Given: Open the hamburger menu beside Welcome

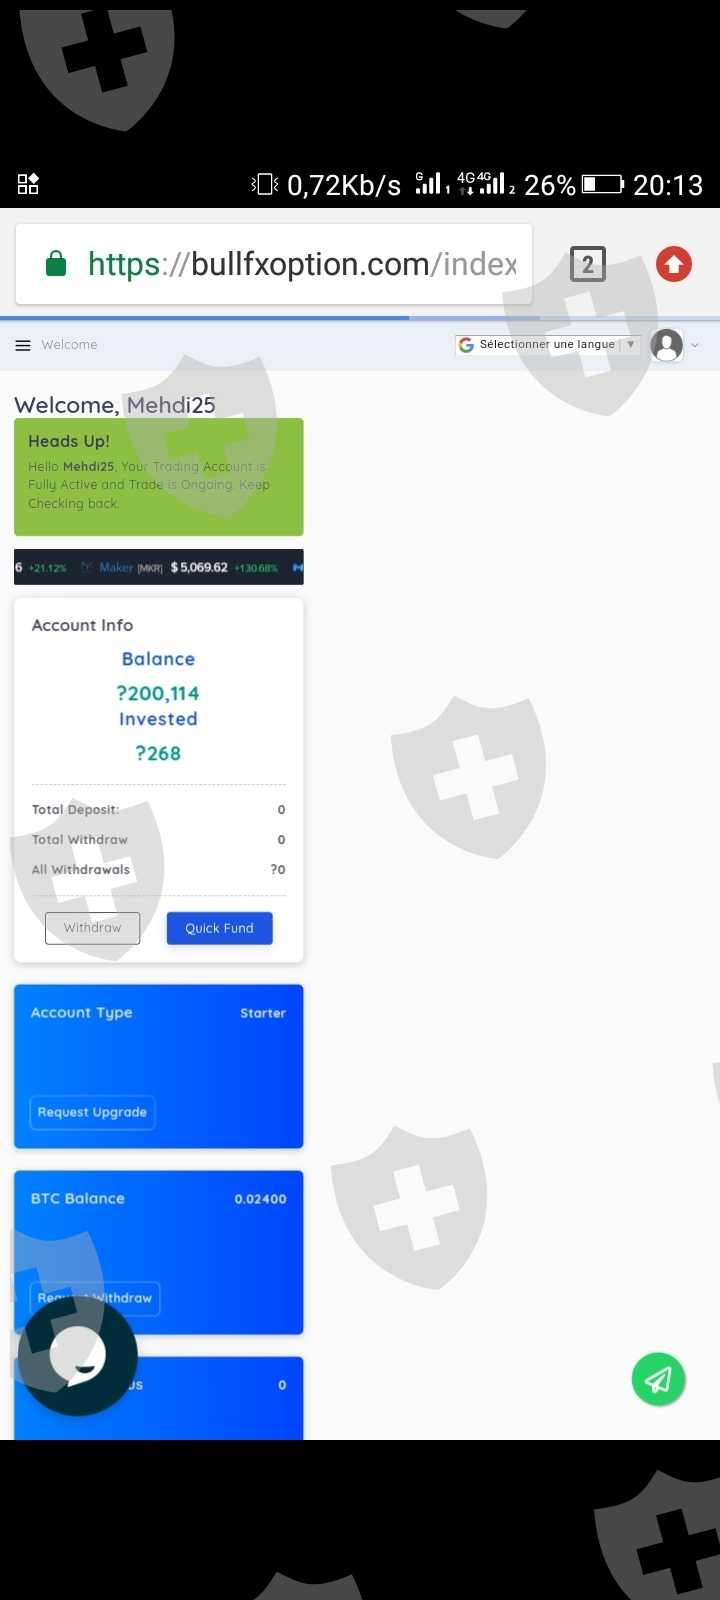Looking at the screenshot, I should (x=23, y=345).
